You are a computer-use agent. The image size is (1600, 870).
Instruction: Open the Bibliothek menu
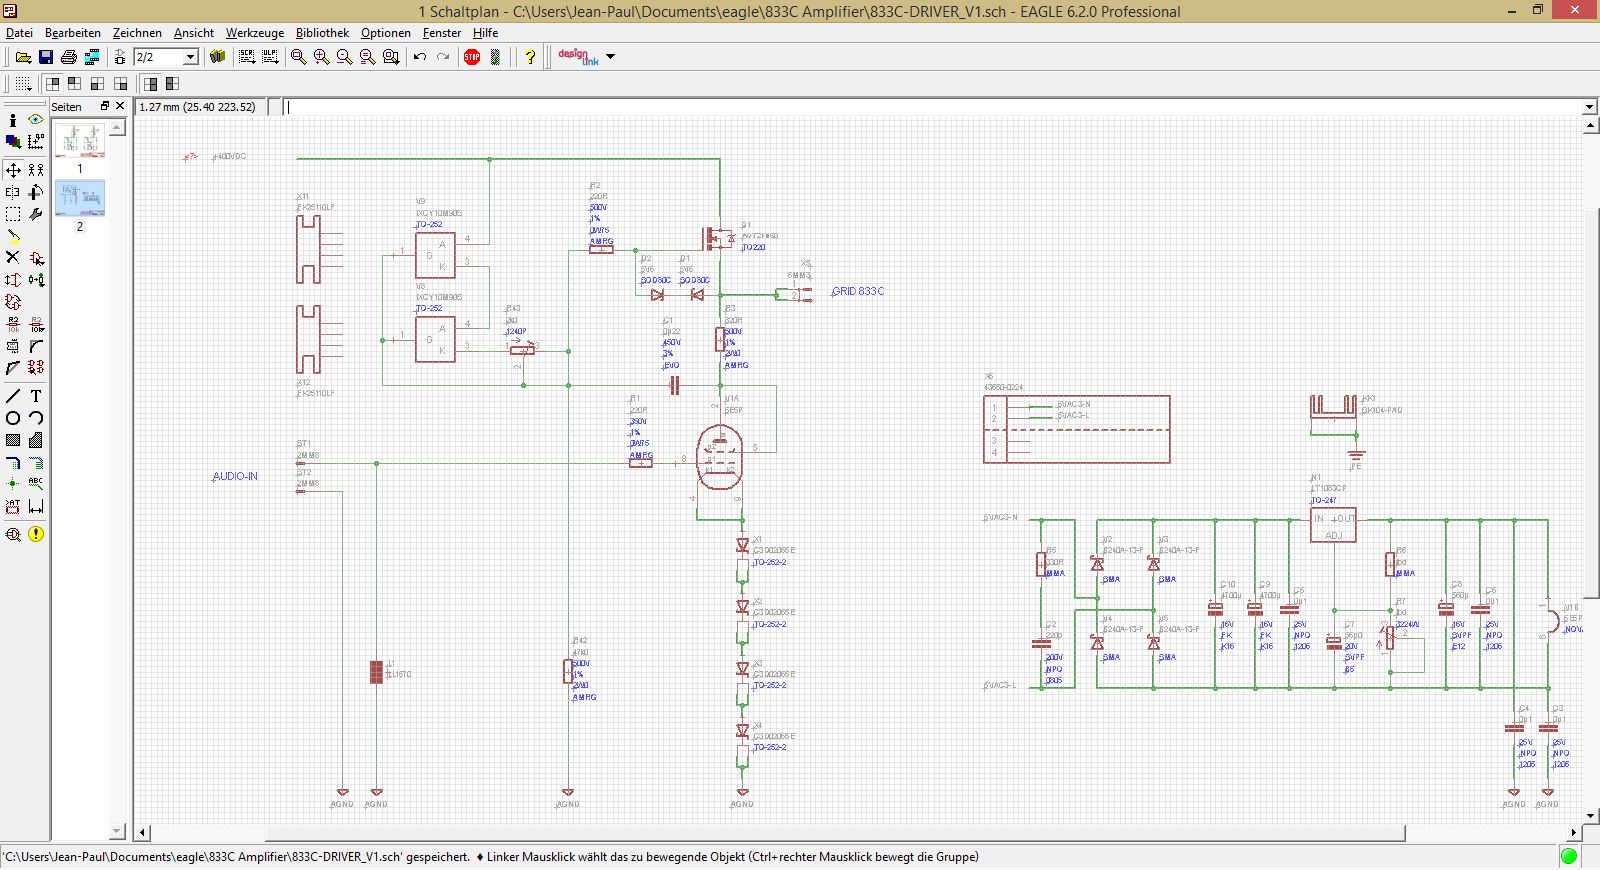pos(322,33)
